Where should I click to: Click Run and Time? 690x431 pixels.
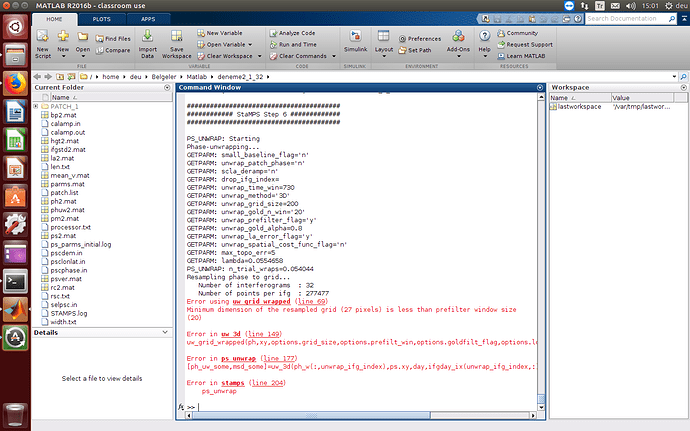[293, 44]
